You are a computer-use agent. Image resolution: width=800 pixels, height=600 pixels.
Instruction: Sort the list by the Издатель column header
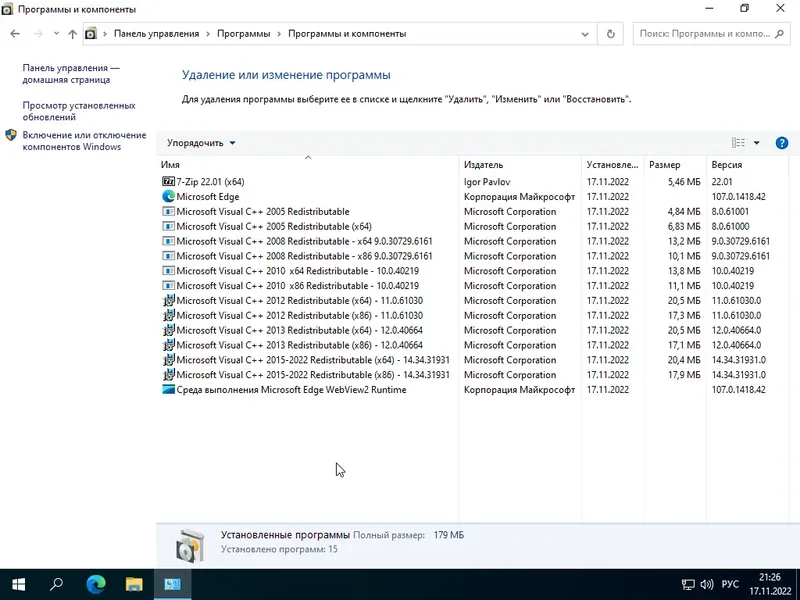click(520, 164)
